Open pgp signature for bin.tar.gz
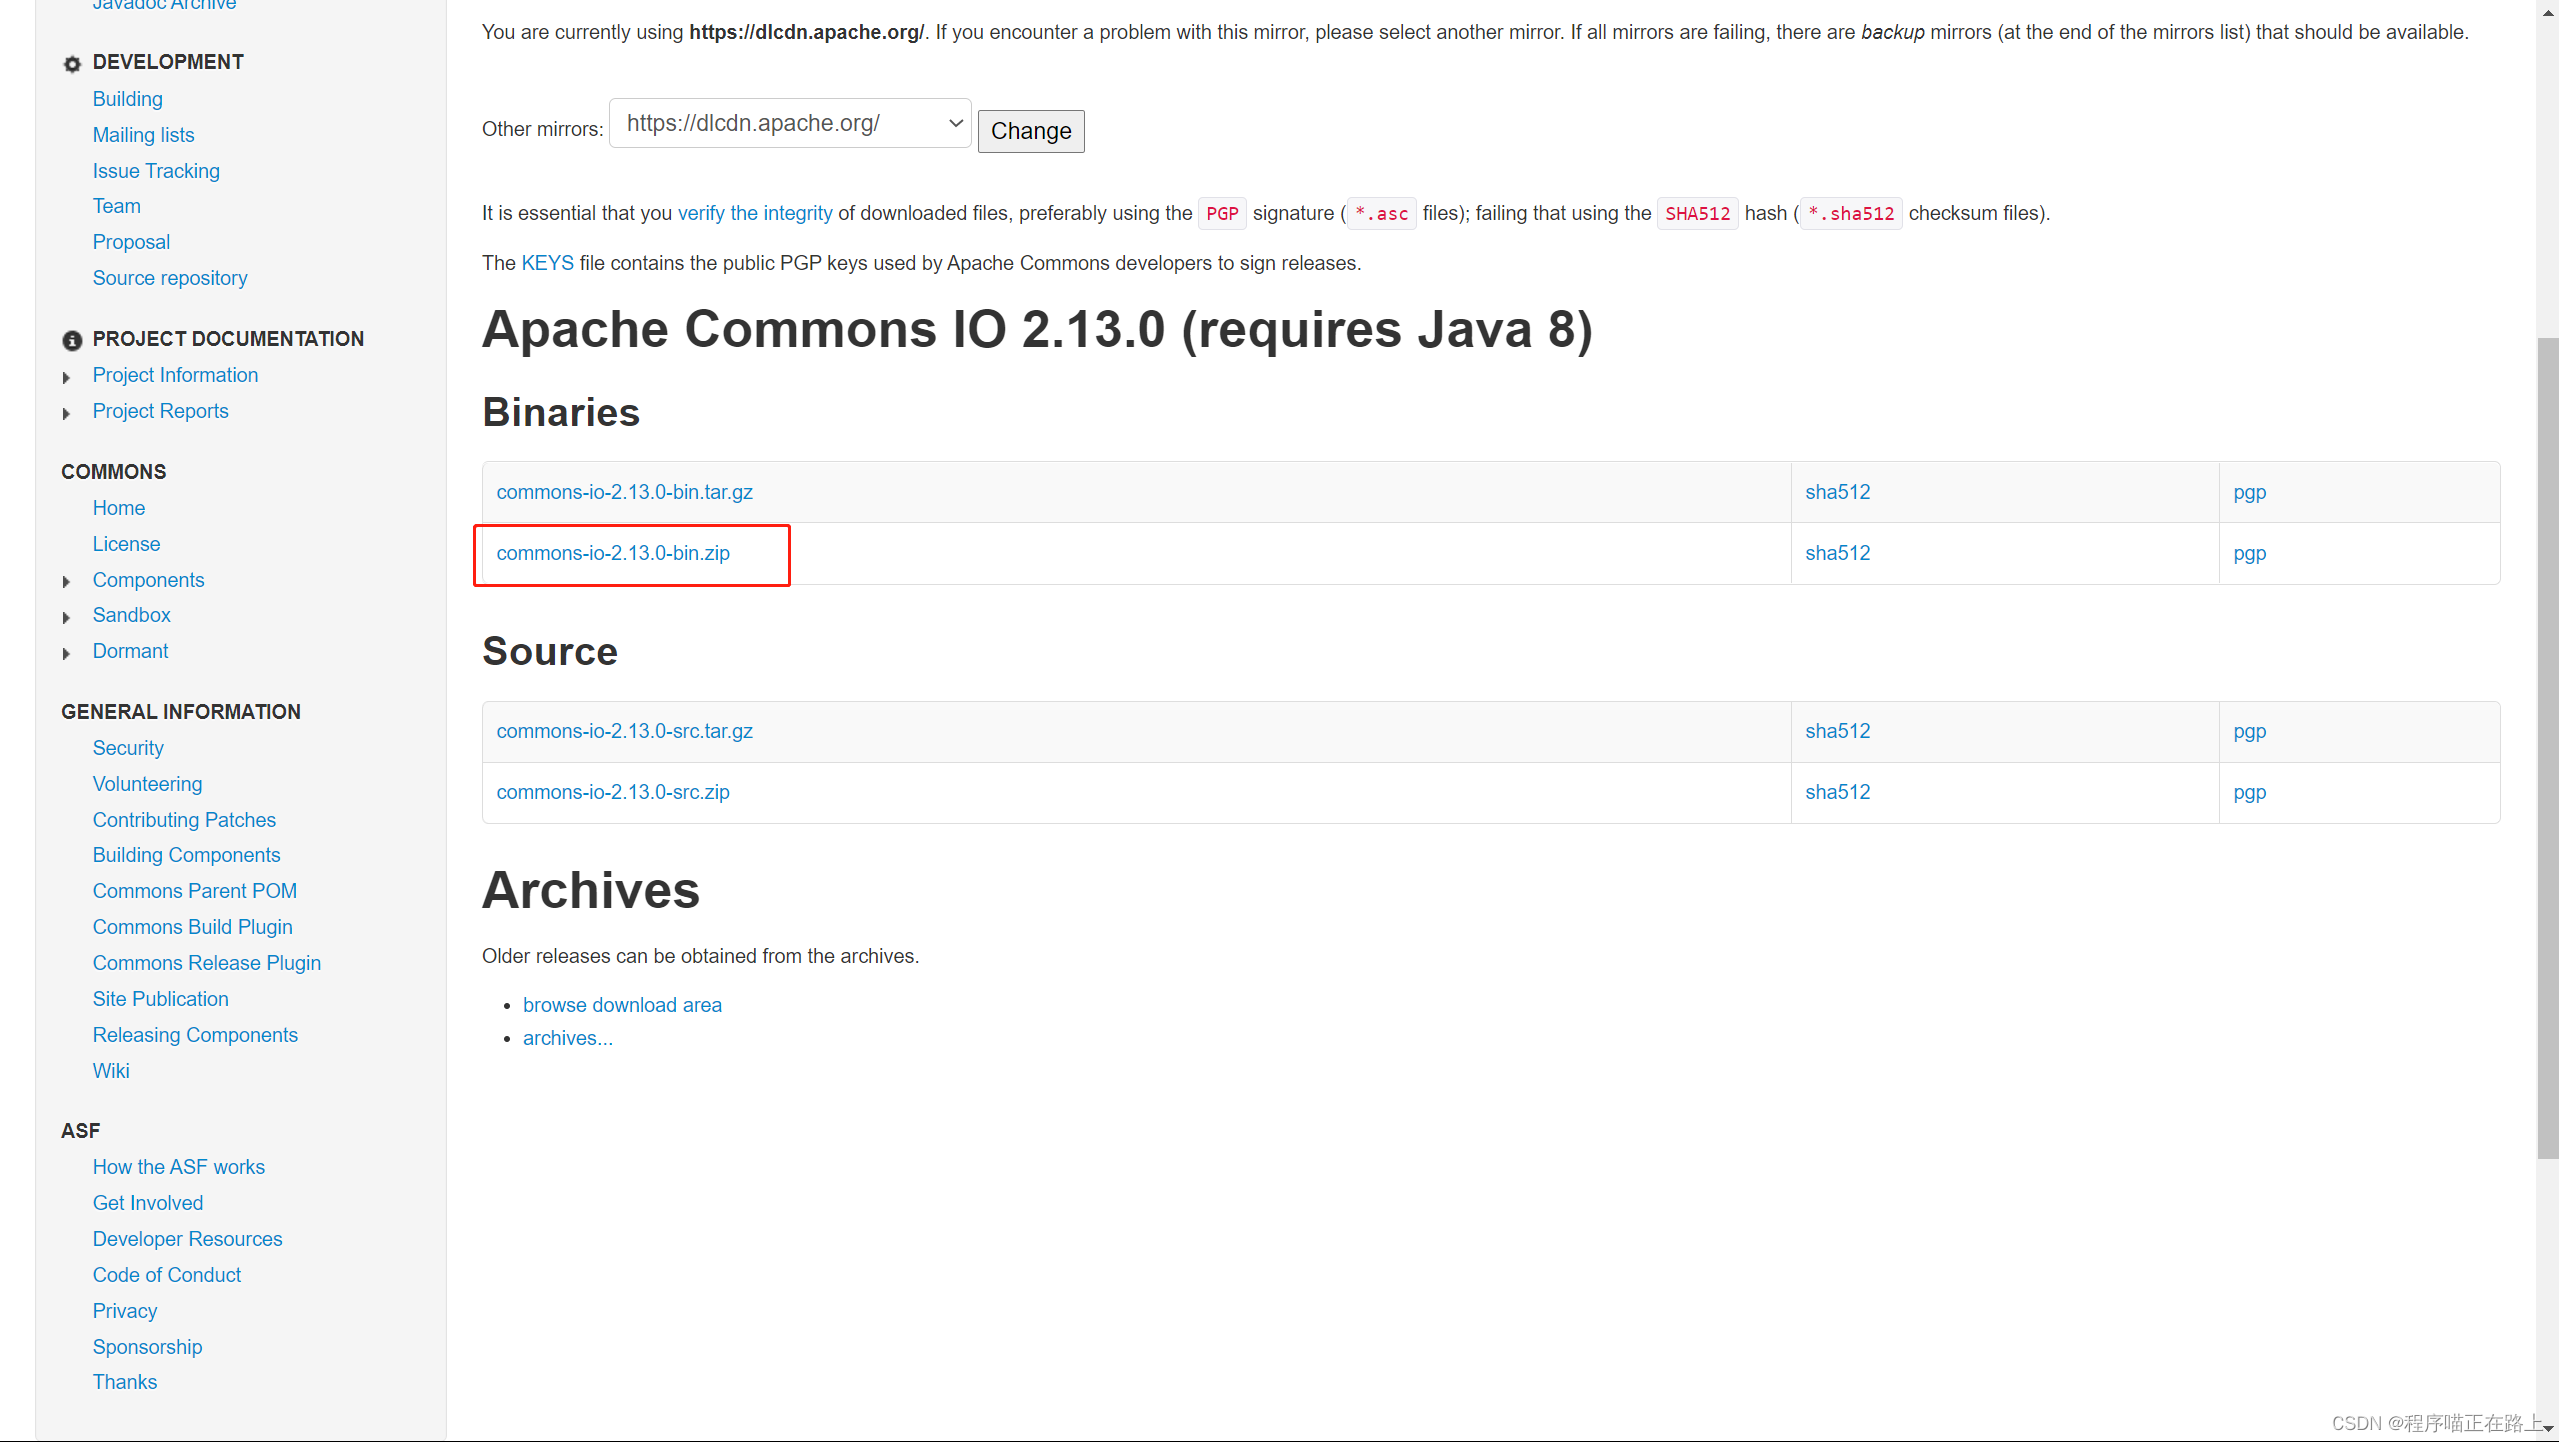2559x1442 pixels. [2250, 493]
